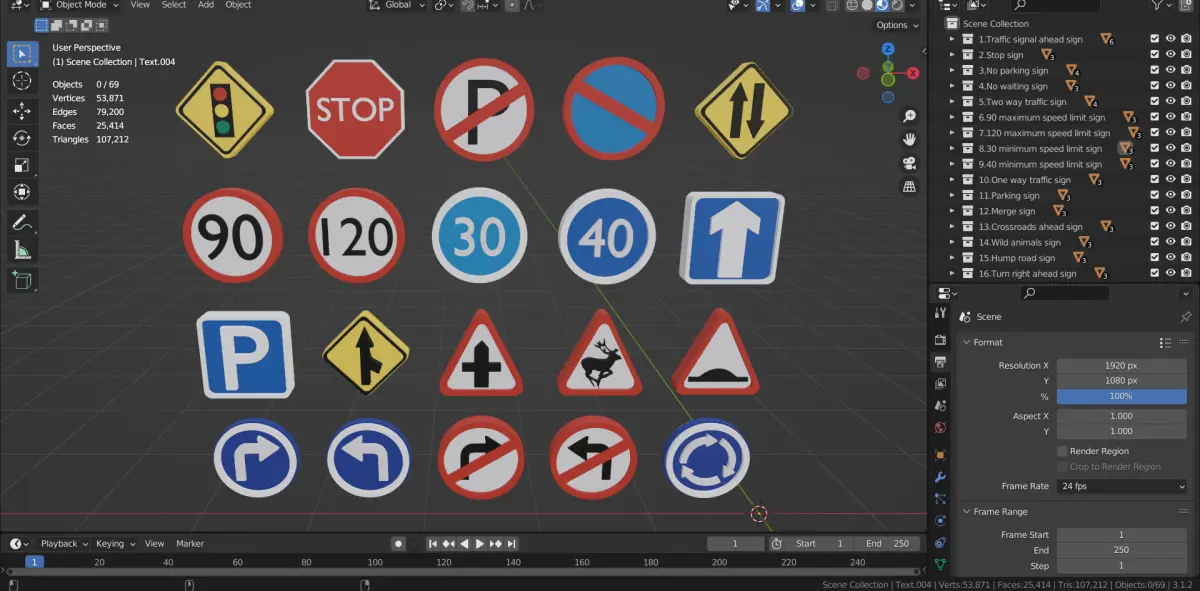
Task: Open the timeline Playback menu
Action: pyautogui.click(x=63, y=544)
